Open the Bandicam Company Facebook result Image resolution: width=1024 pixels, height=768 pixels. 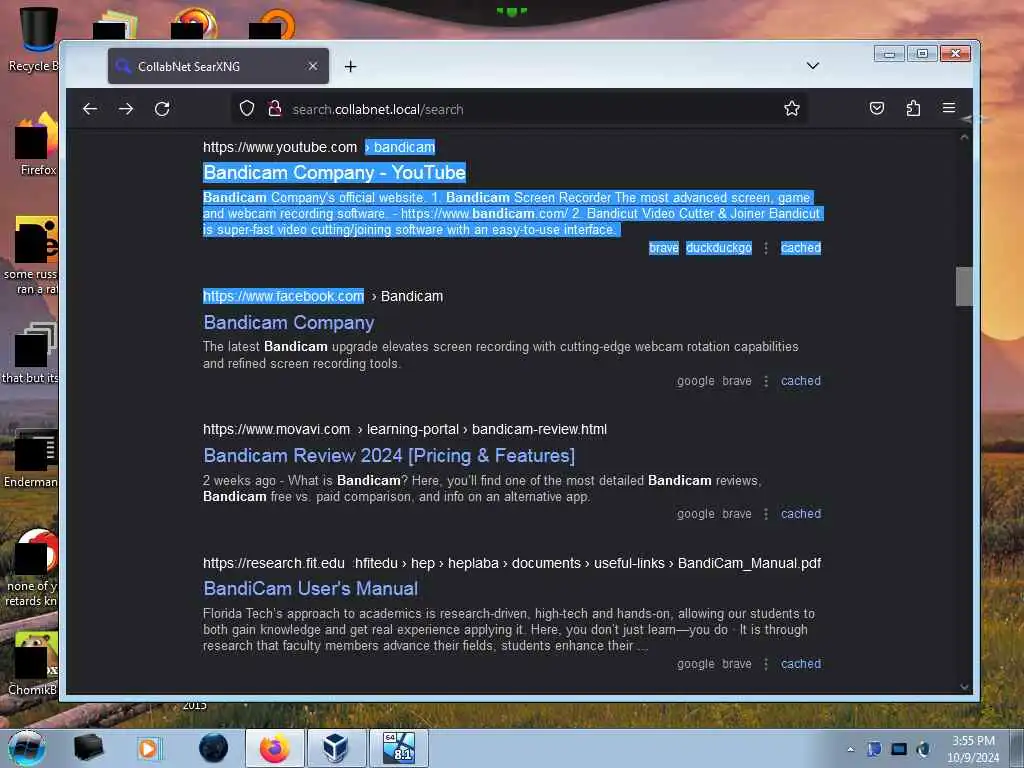coord(289,323)
